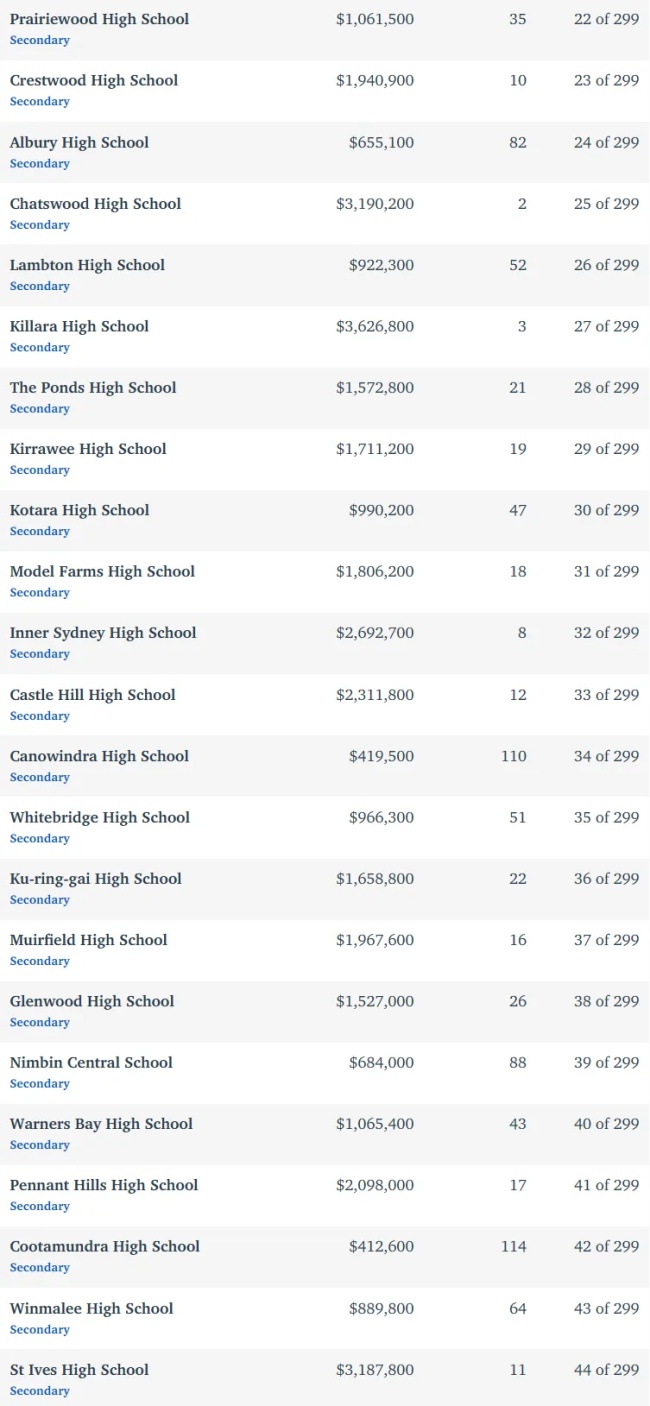The height and width of the screenshot is (1406, 650).
Task: Select the Albury High School name
Action: 79,142
